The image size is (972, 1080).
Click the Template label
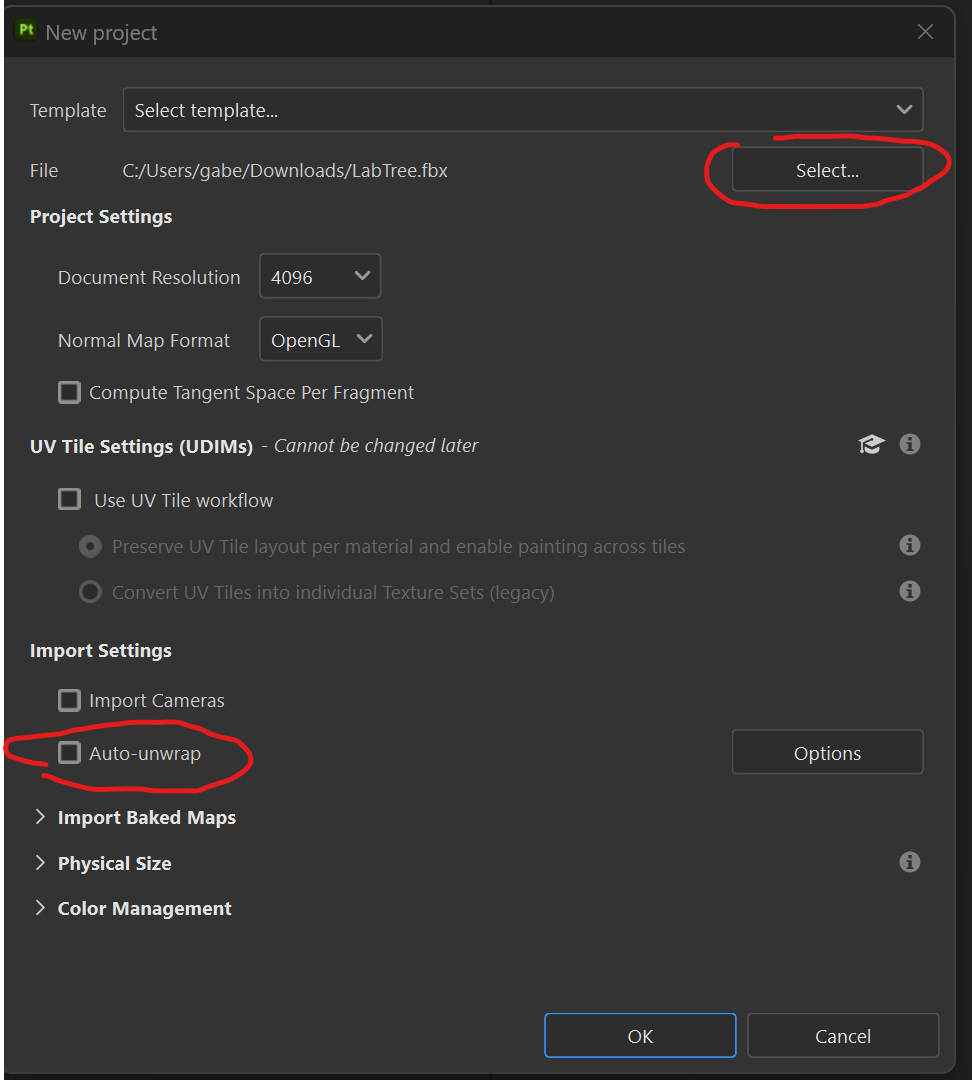pyautogui.click(x=68, y=110)
